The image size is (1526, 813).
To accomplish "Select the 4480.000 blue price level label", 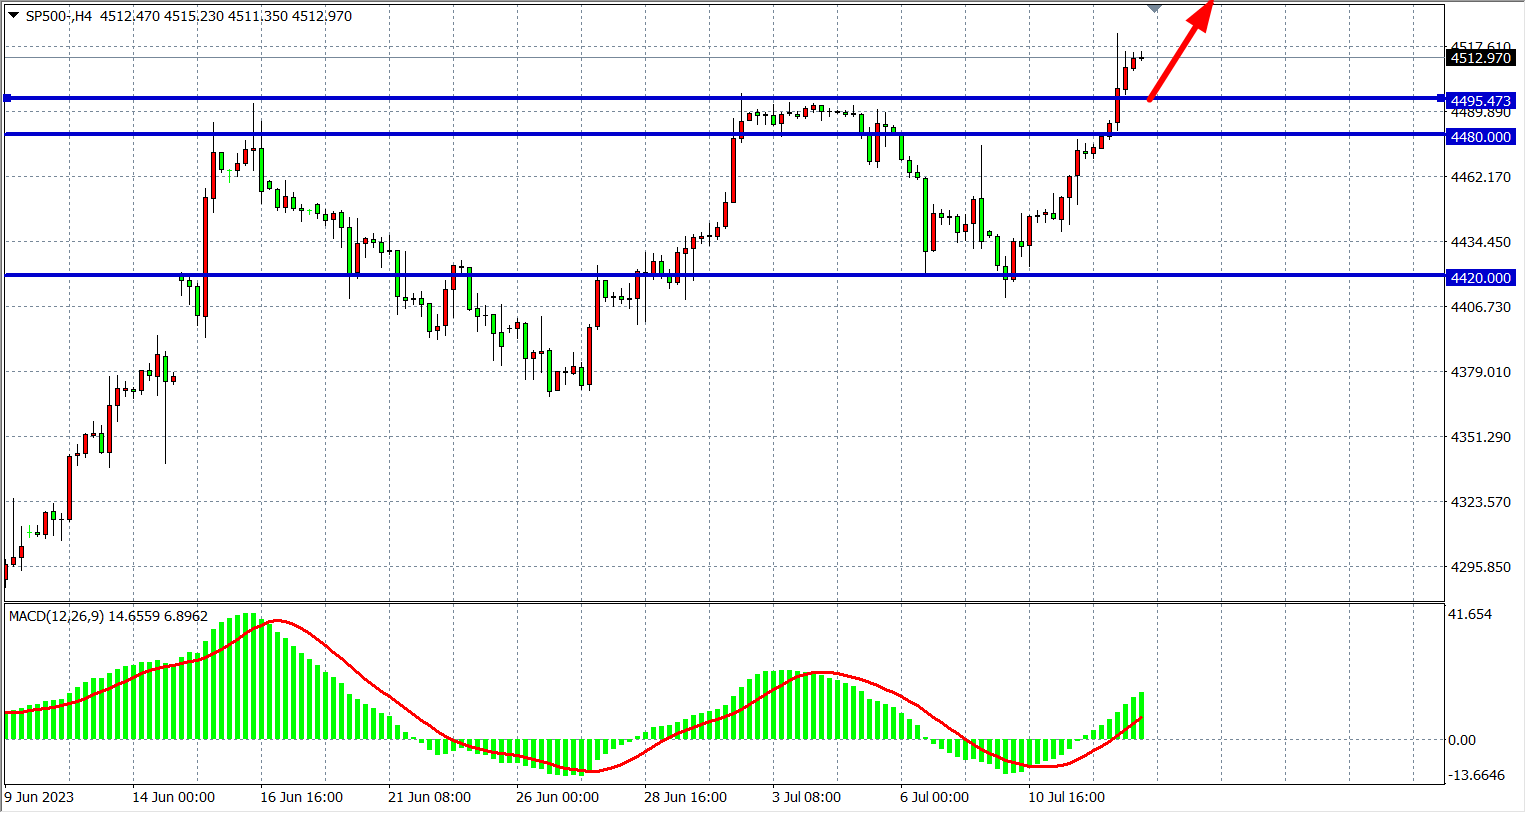I will point(1480,137).
